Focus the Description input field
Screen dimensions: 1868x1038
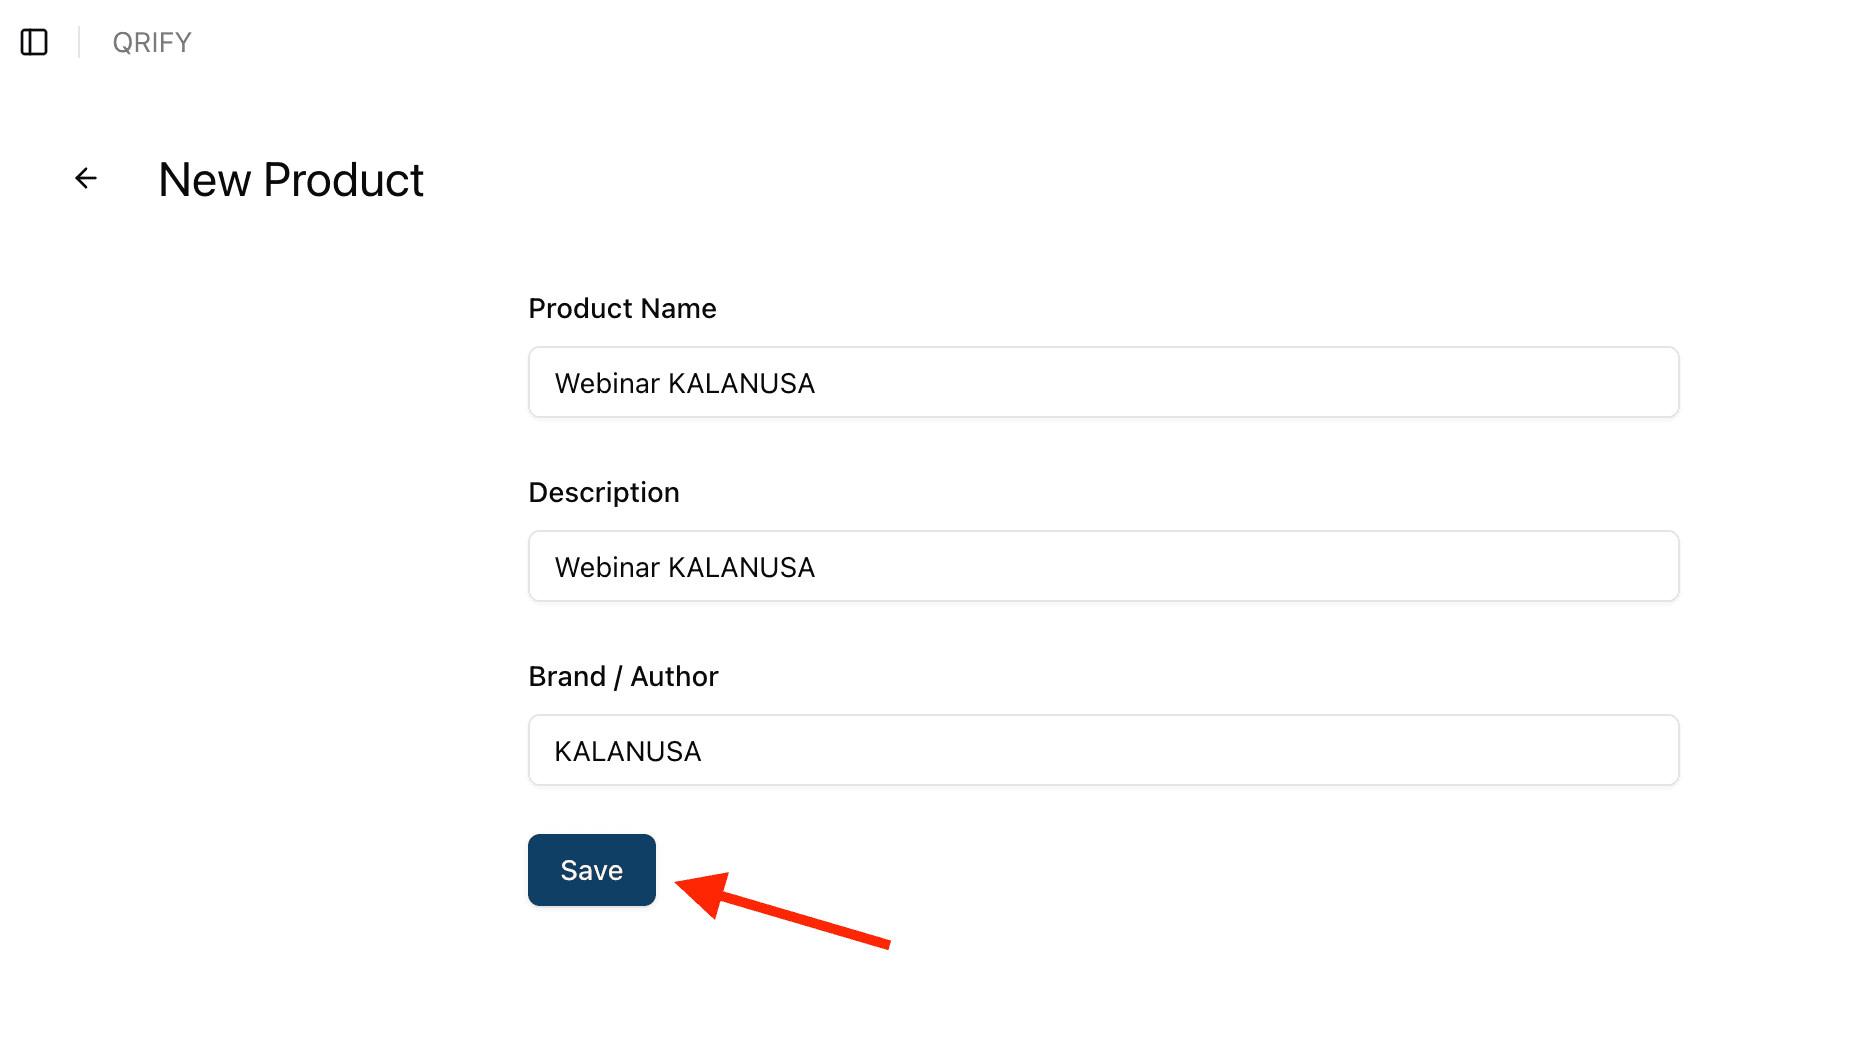coord(1103,567)
